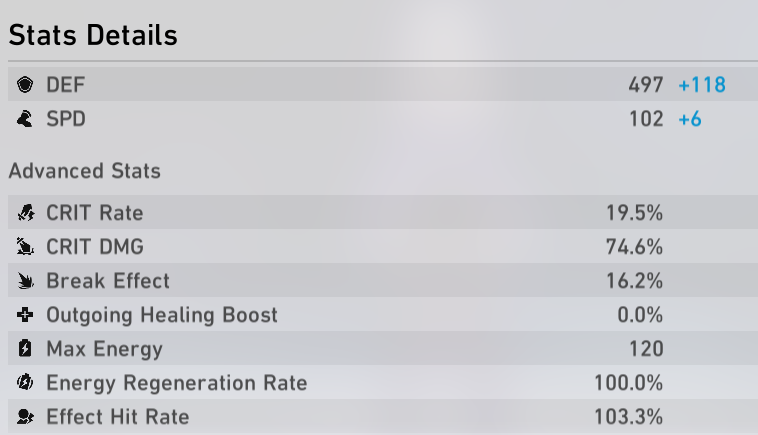
Task: Select the CRIT Rate 19.5% value
Action: click(634, 213)
